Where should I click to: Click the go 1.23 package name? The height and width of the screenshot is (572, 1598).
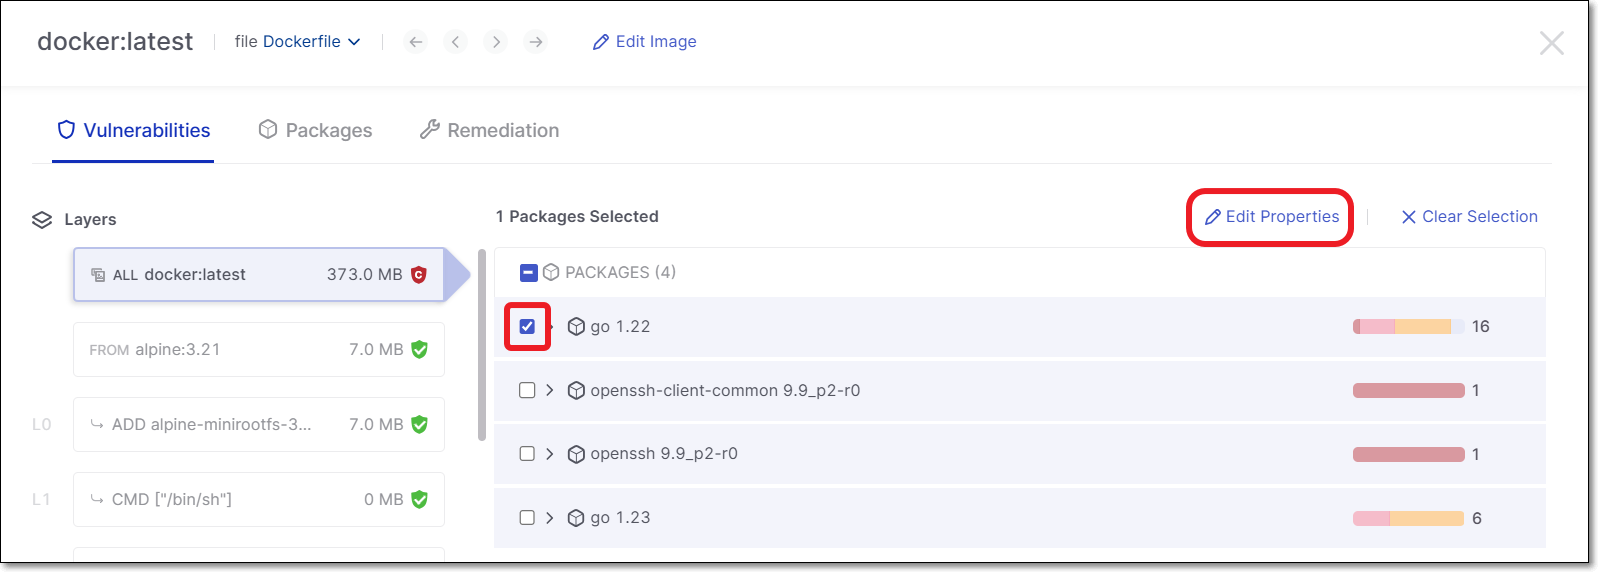pos(620,518)
